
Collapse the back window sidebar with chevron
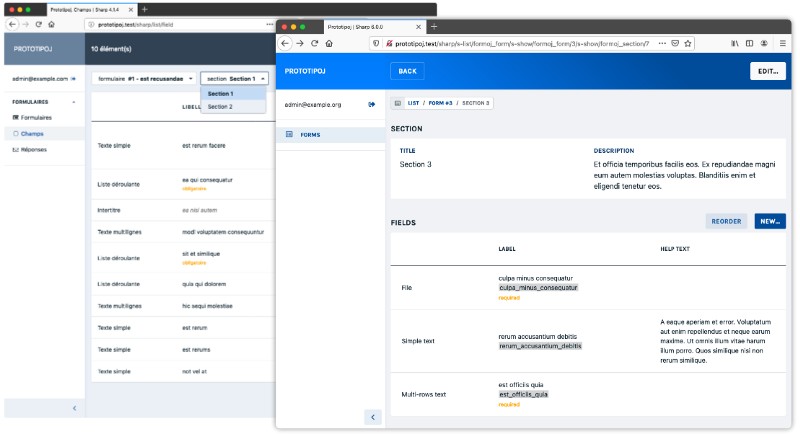click(x=74, y=408)
